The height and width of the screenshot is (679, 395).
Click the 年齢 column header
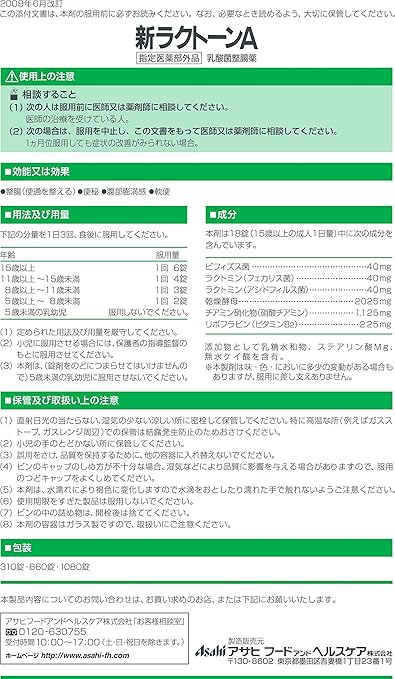point(8,255)
